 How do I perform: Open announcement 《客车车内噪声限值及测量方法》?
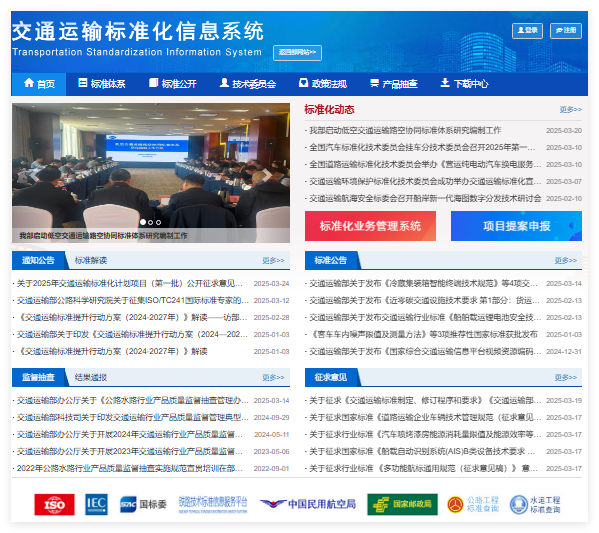coord(423,334)
